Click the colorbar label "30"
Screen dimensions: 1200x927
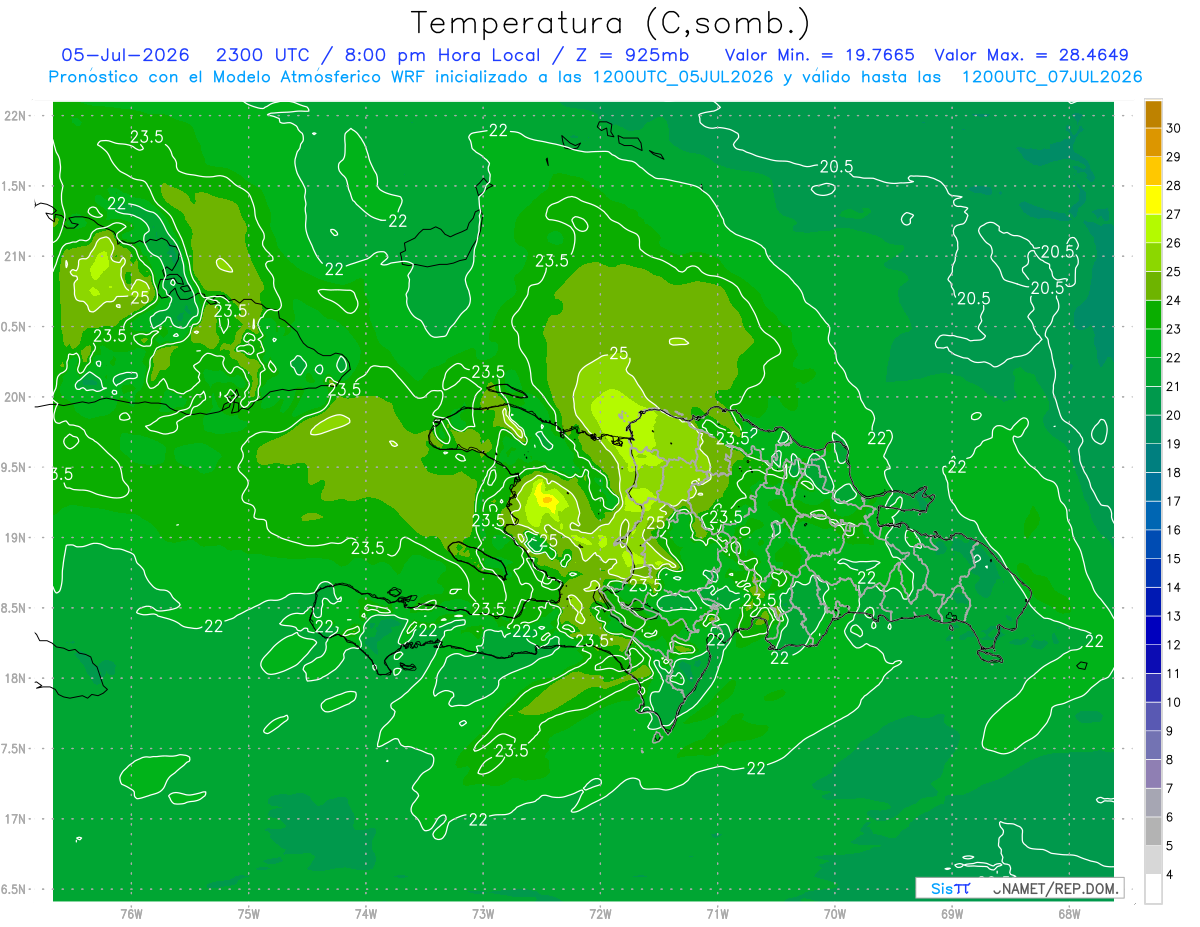pos(1174,128)
